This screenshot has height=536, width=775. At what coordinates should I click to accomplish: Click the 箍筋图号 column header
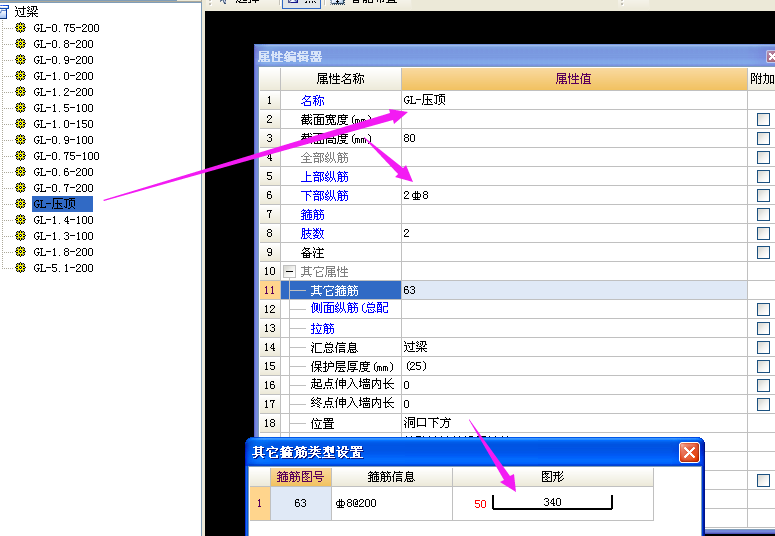pos(301,477)
